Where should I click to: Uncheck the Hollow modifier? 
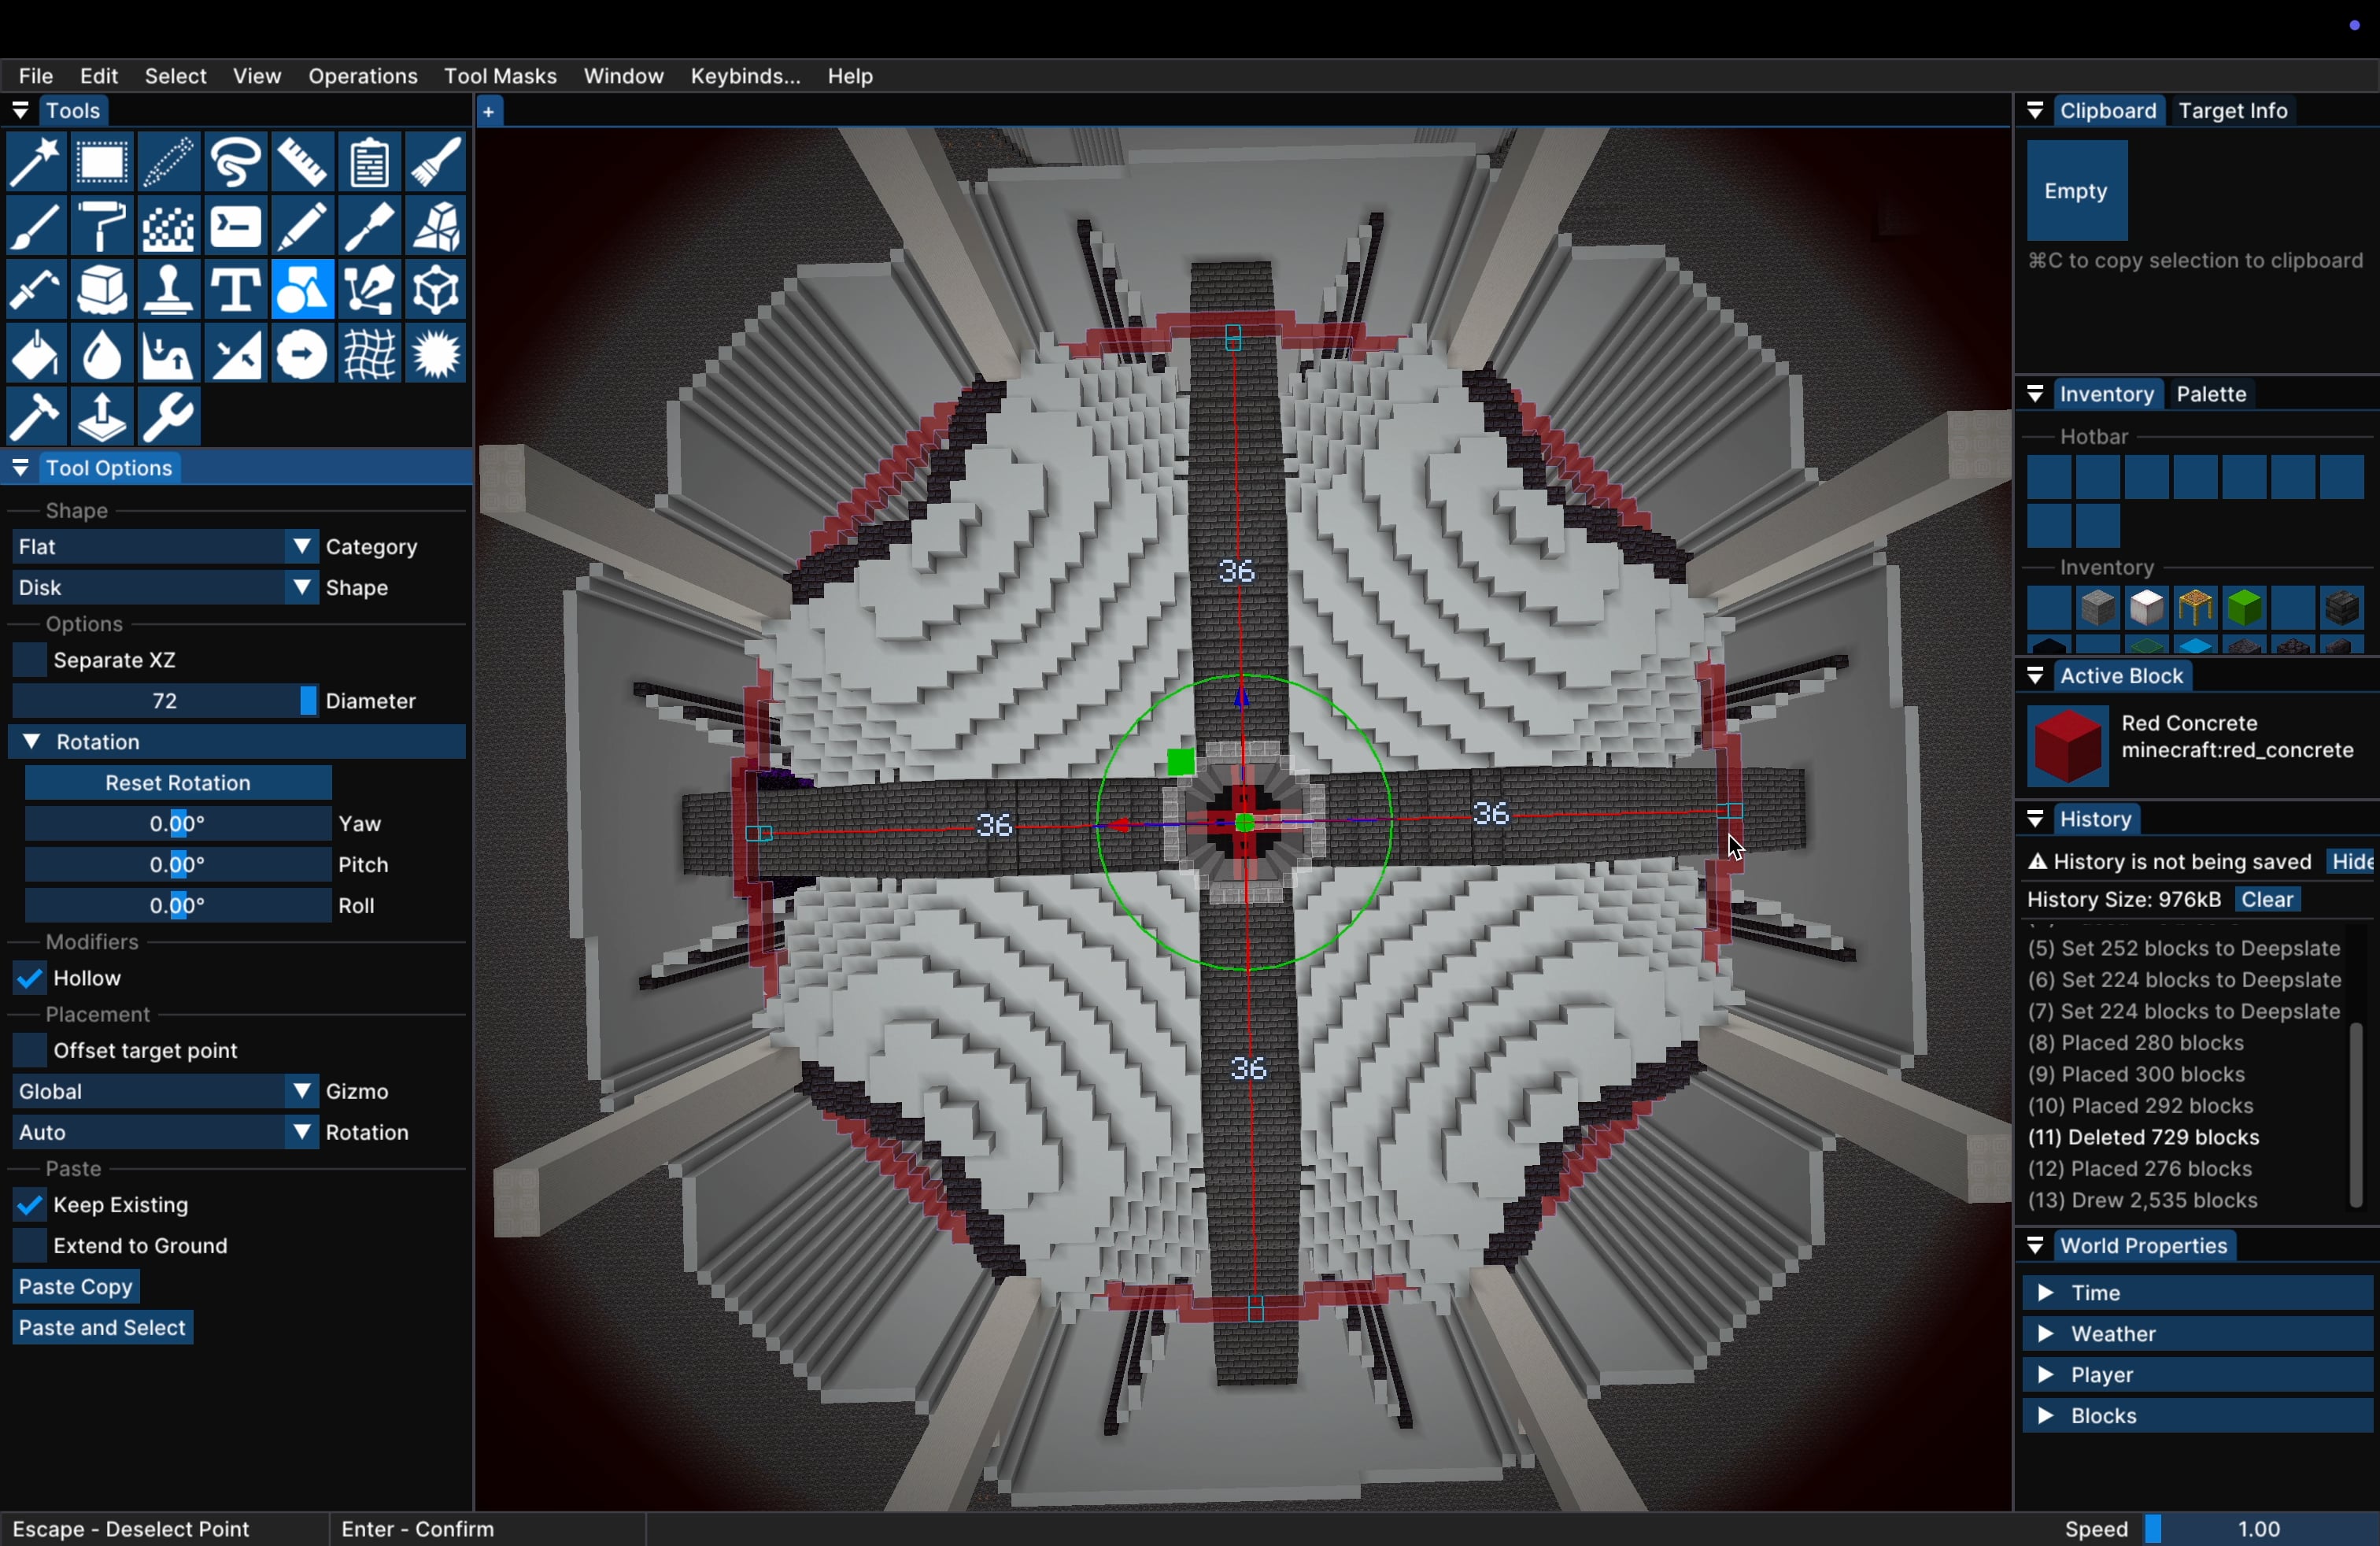[29, 978]
